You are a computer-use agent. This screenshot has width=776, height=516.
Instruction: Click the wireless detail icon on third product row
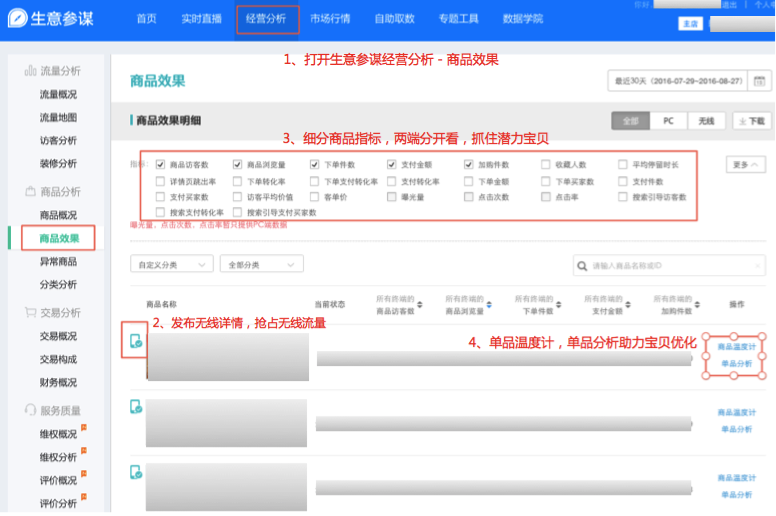coord(136,472)
